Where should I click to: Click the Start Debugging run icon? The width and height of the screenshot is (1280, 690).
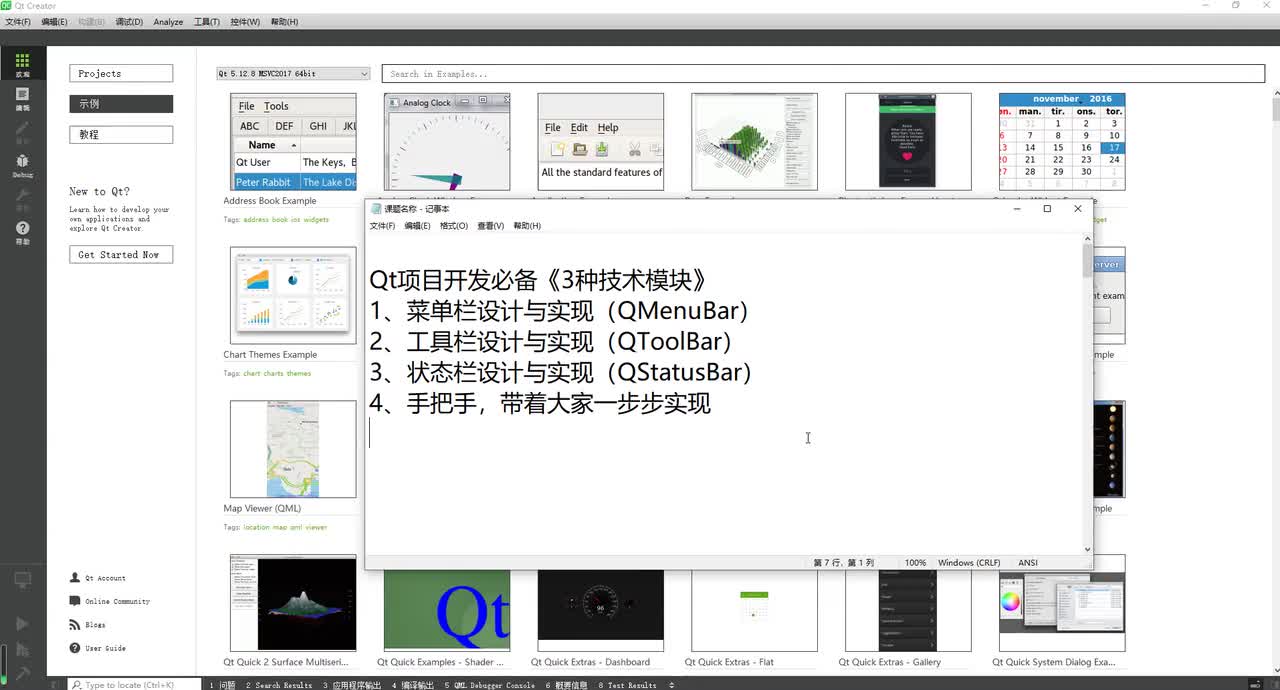22,649
